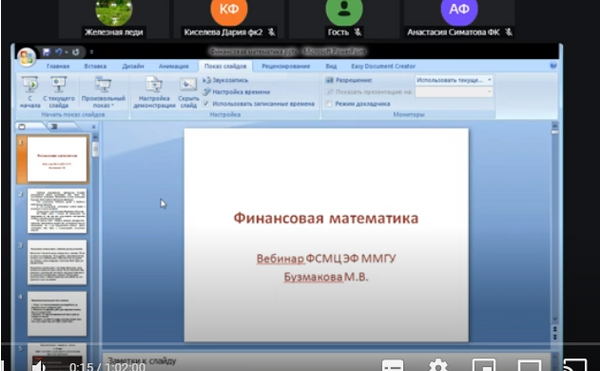Screen dimensions: 600x371
Task: Click the main slide vertical scrollbar thumb
Action: (x=554, y=132)
